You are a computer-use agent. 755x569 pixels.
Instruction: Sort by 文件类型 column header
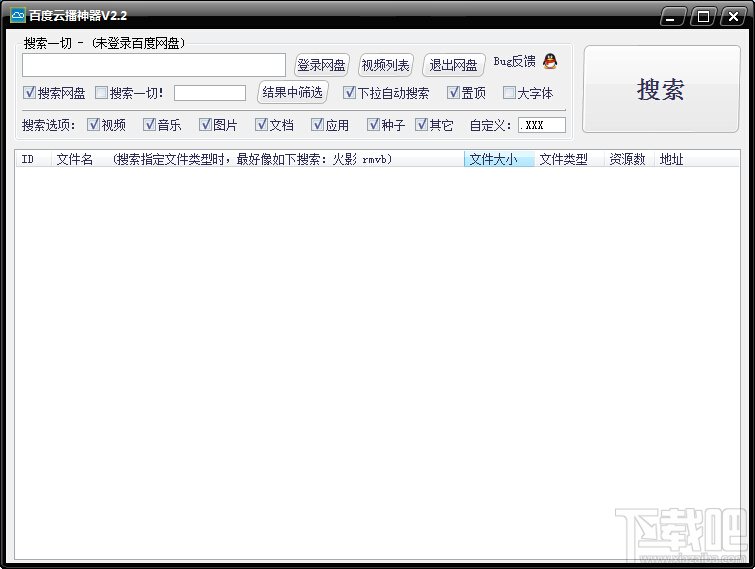(x=569, y=159)
